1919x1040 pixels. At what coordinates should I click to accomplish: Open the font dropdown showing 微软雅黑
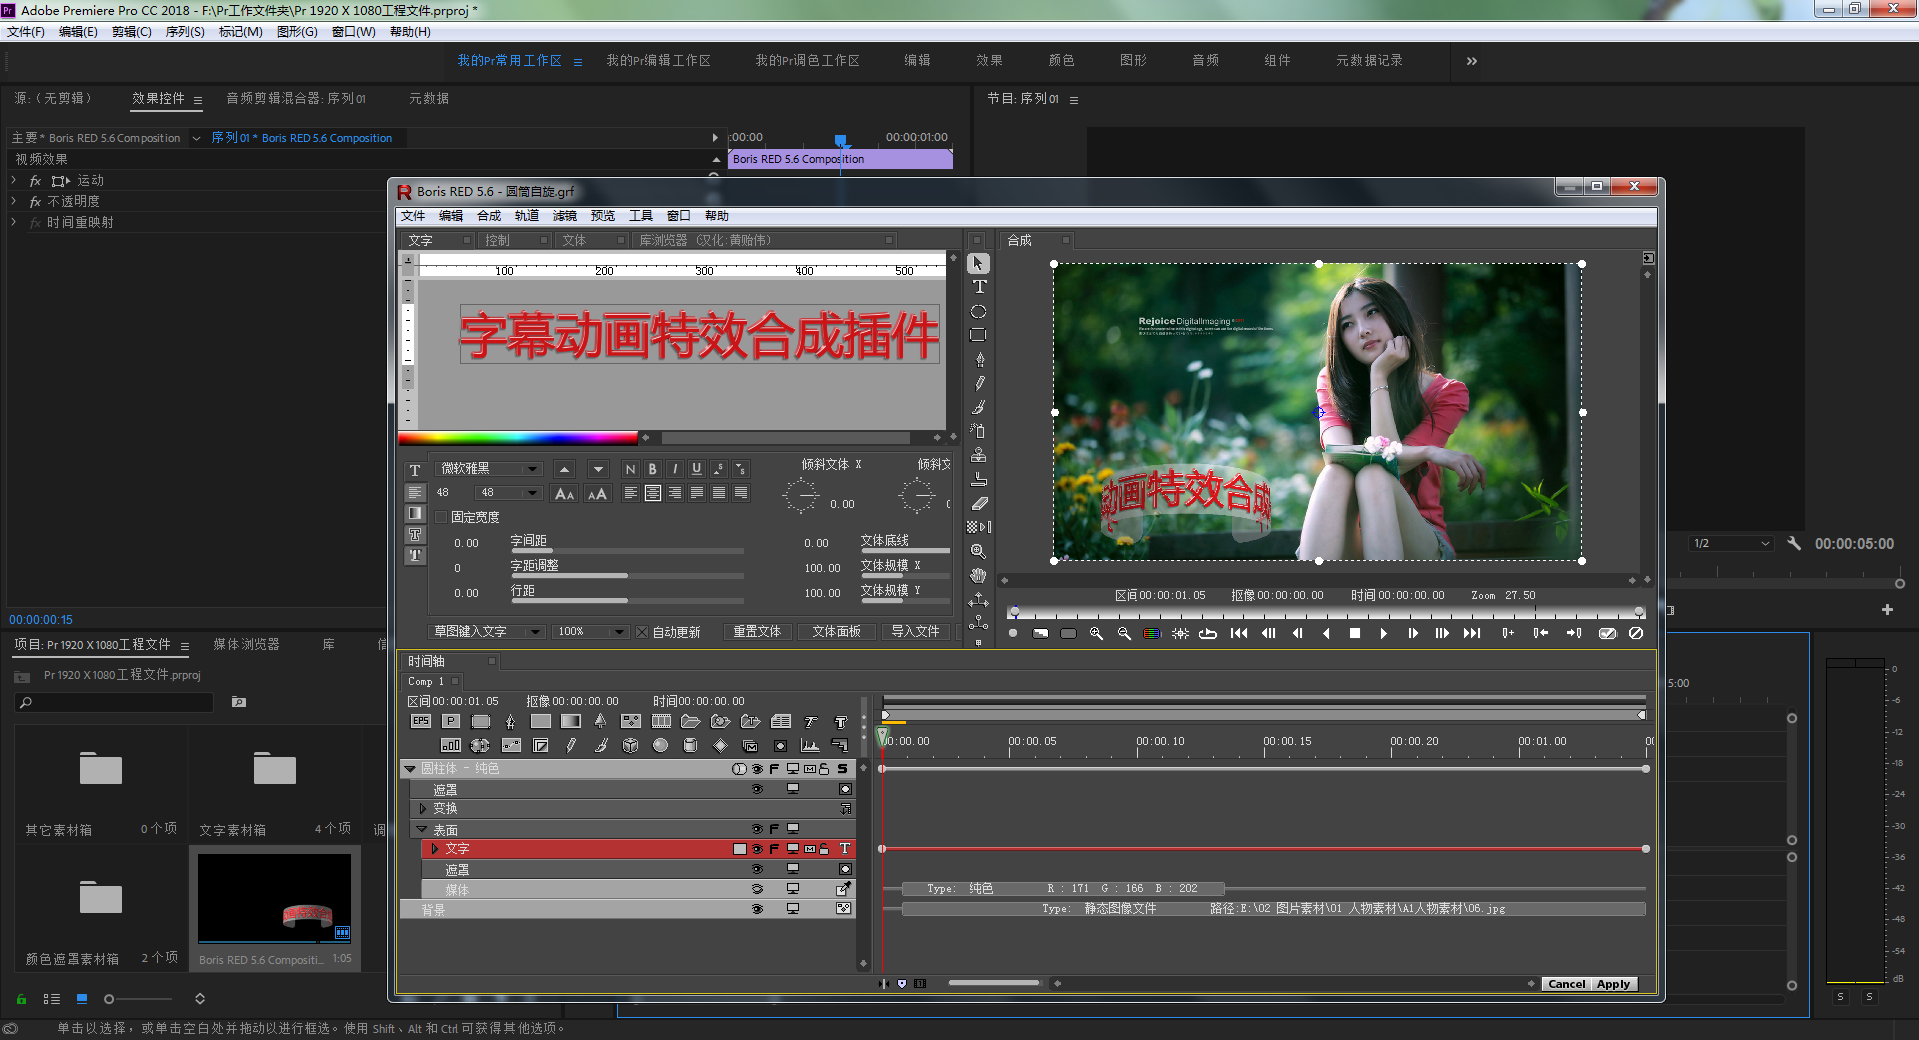[488, 468]
